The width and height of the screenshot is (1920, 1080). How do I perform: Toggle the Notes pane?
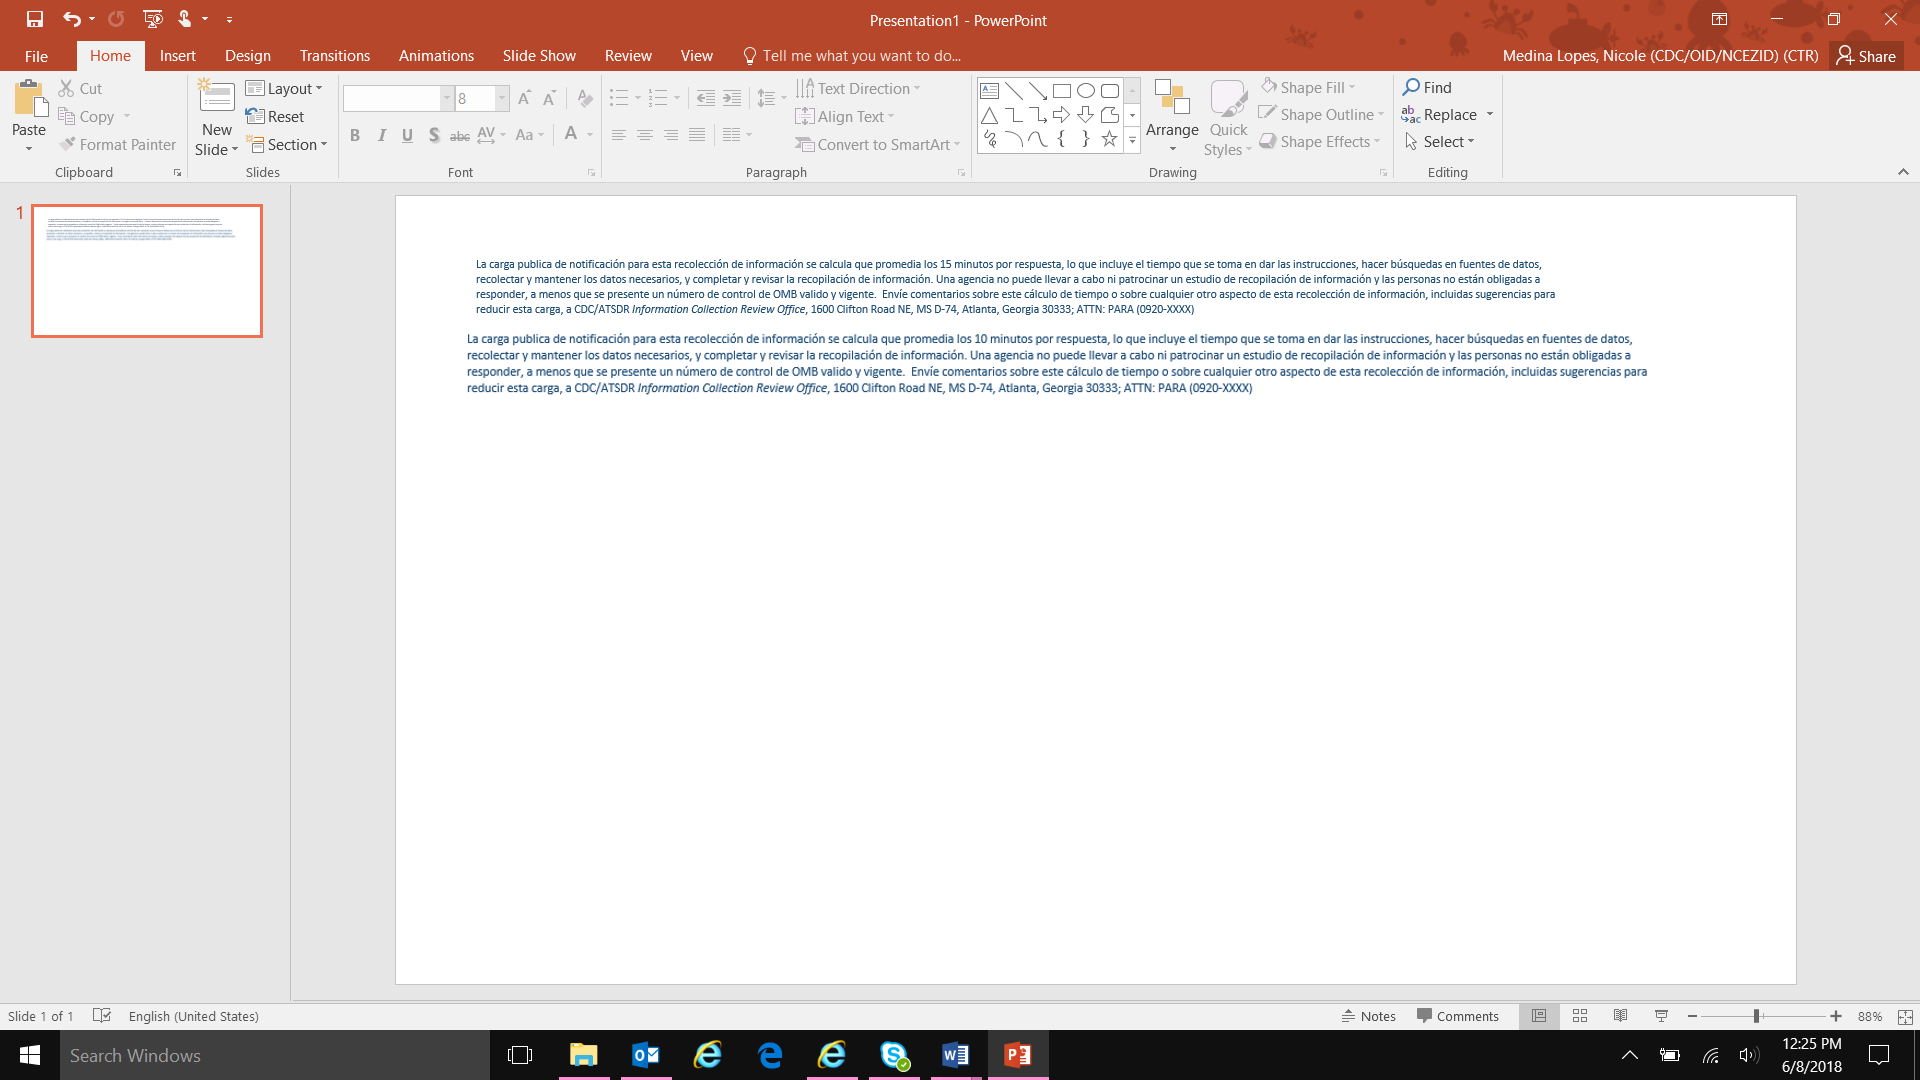tap(1368, 1016)
